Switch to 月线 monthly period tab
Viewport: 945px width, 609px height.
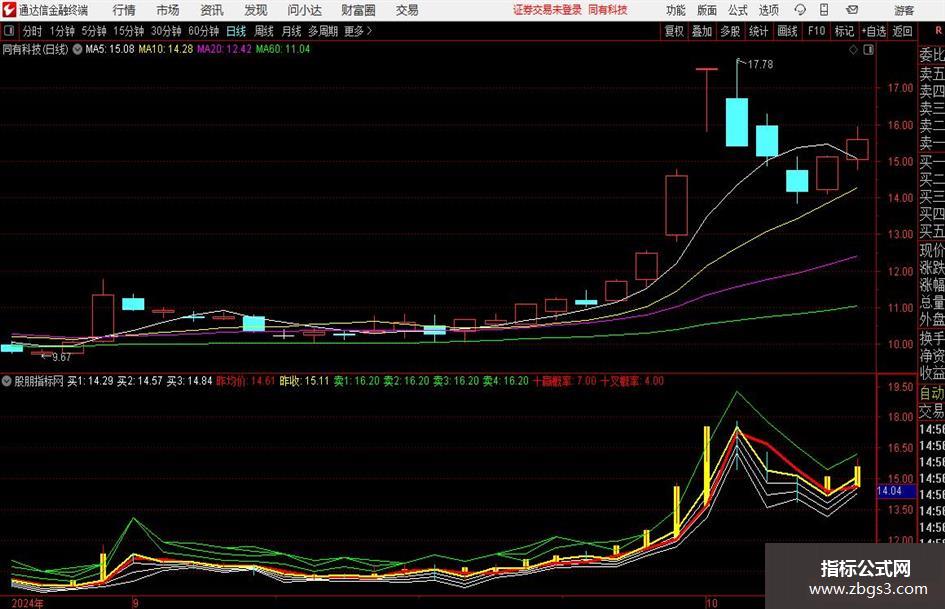tap(292, 31)
